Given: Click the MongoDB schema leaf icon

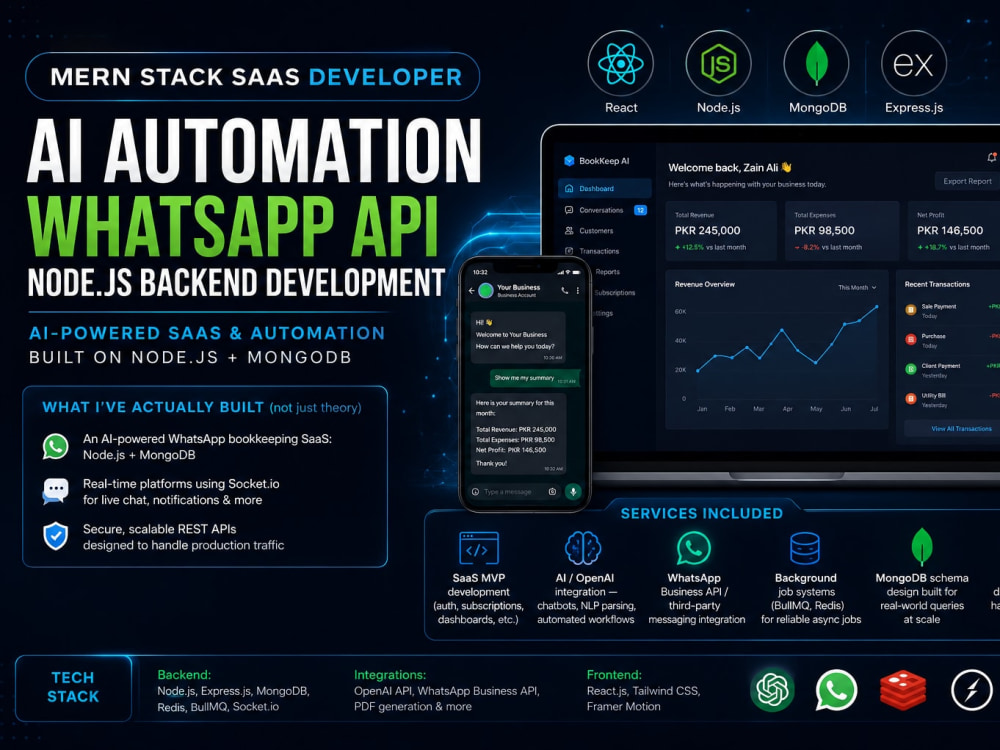Looking at the screenshot, I should (x=922, y=547).
